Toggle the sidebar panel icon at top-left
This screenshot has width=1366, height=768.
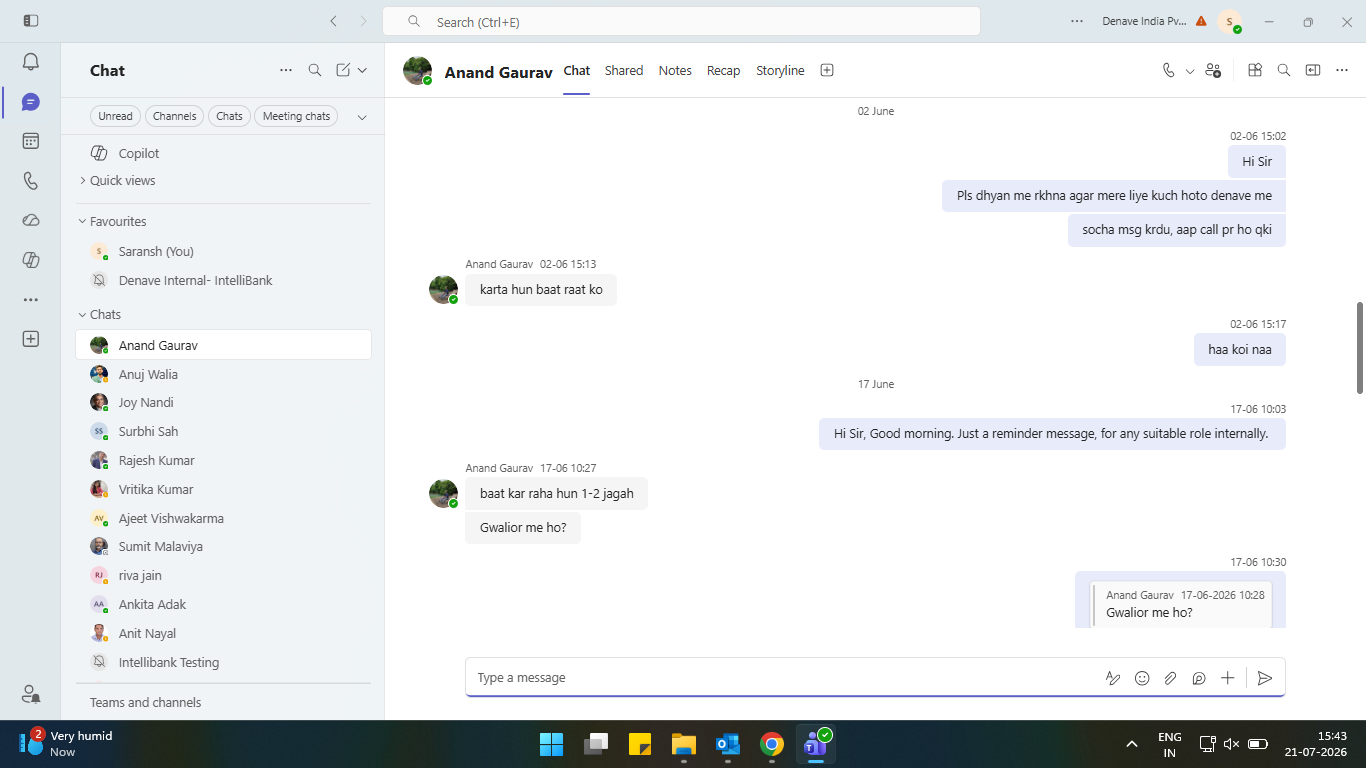[31, 21]
